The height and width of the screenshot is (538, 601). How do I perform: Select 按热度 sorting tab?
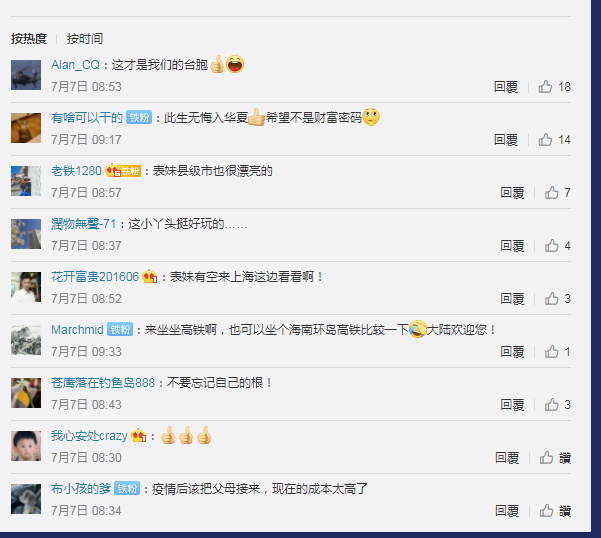[29, 39]
